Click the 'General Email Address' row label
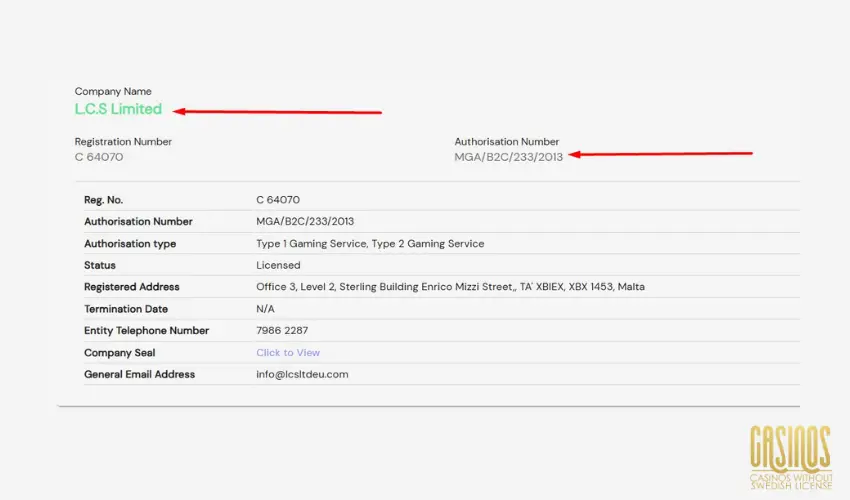 point(139,374)
